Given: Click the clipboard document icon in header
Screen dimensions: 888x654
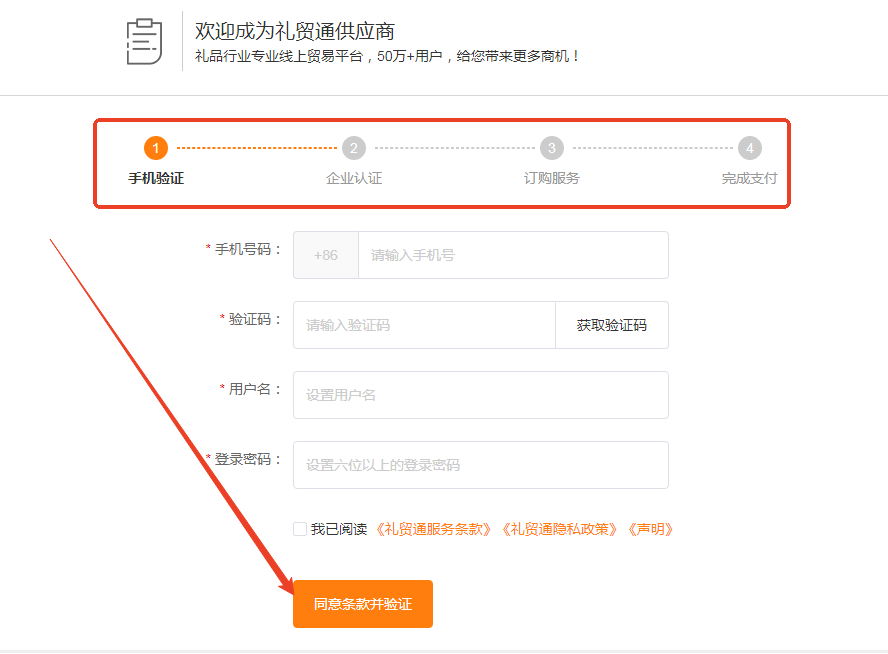Looking at the screenshot, I should coord(144,41).
